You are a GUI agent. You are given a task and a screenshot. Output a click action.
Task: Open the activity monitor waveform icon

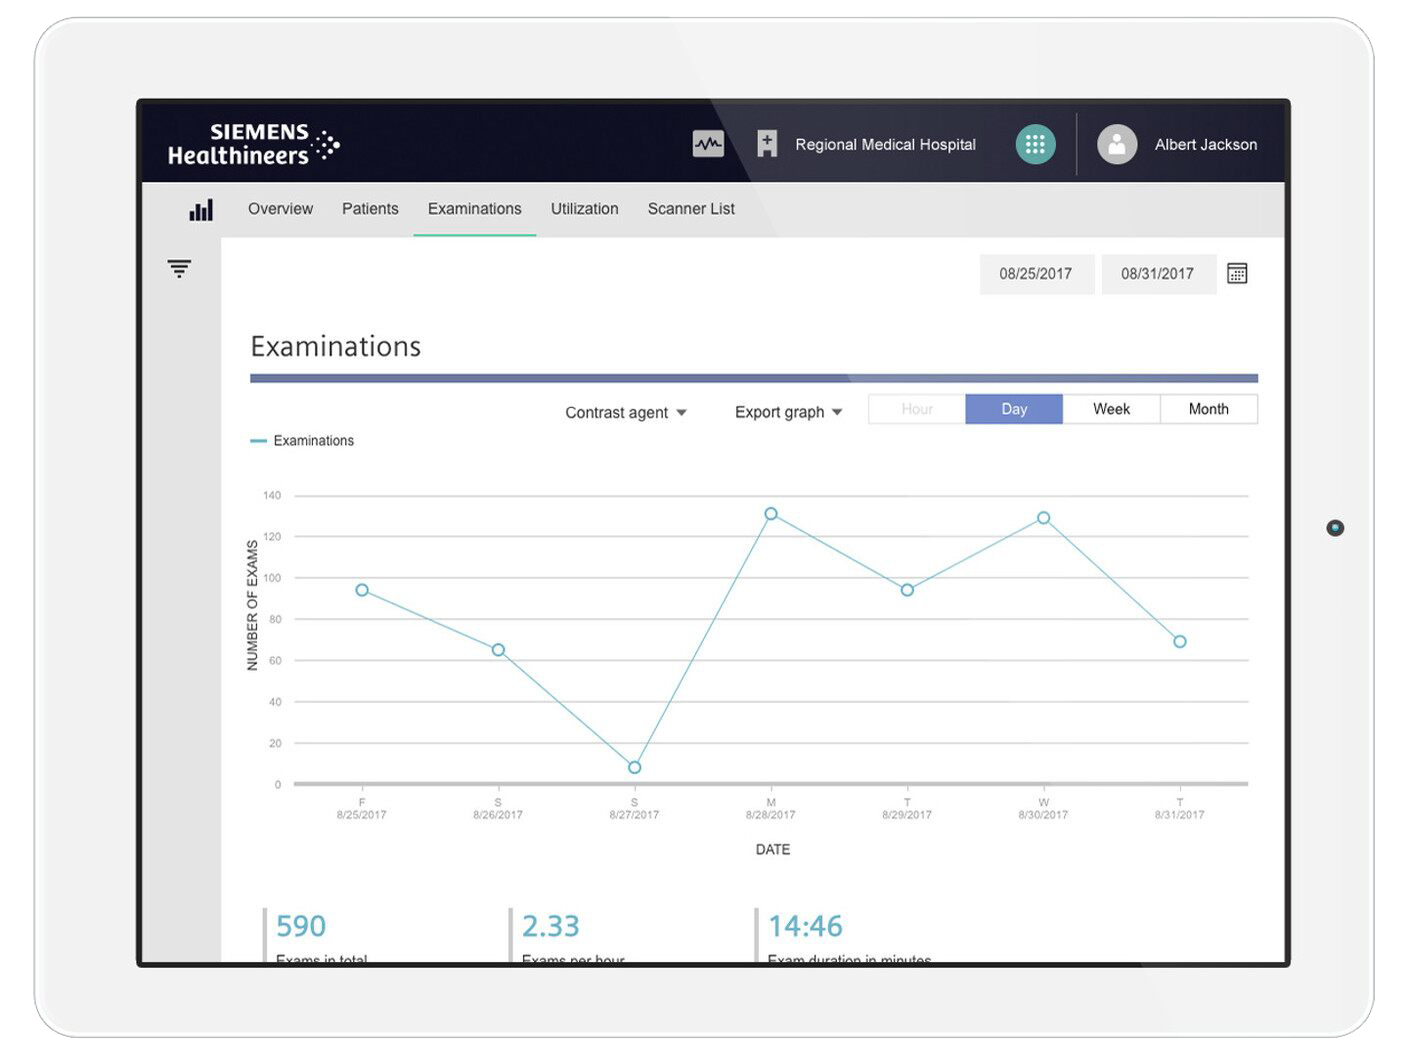(708, 144)
